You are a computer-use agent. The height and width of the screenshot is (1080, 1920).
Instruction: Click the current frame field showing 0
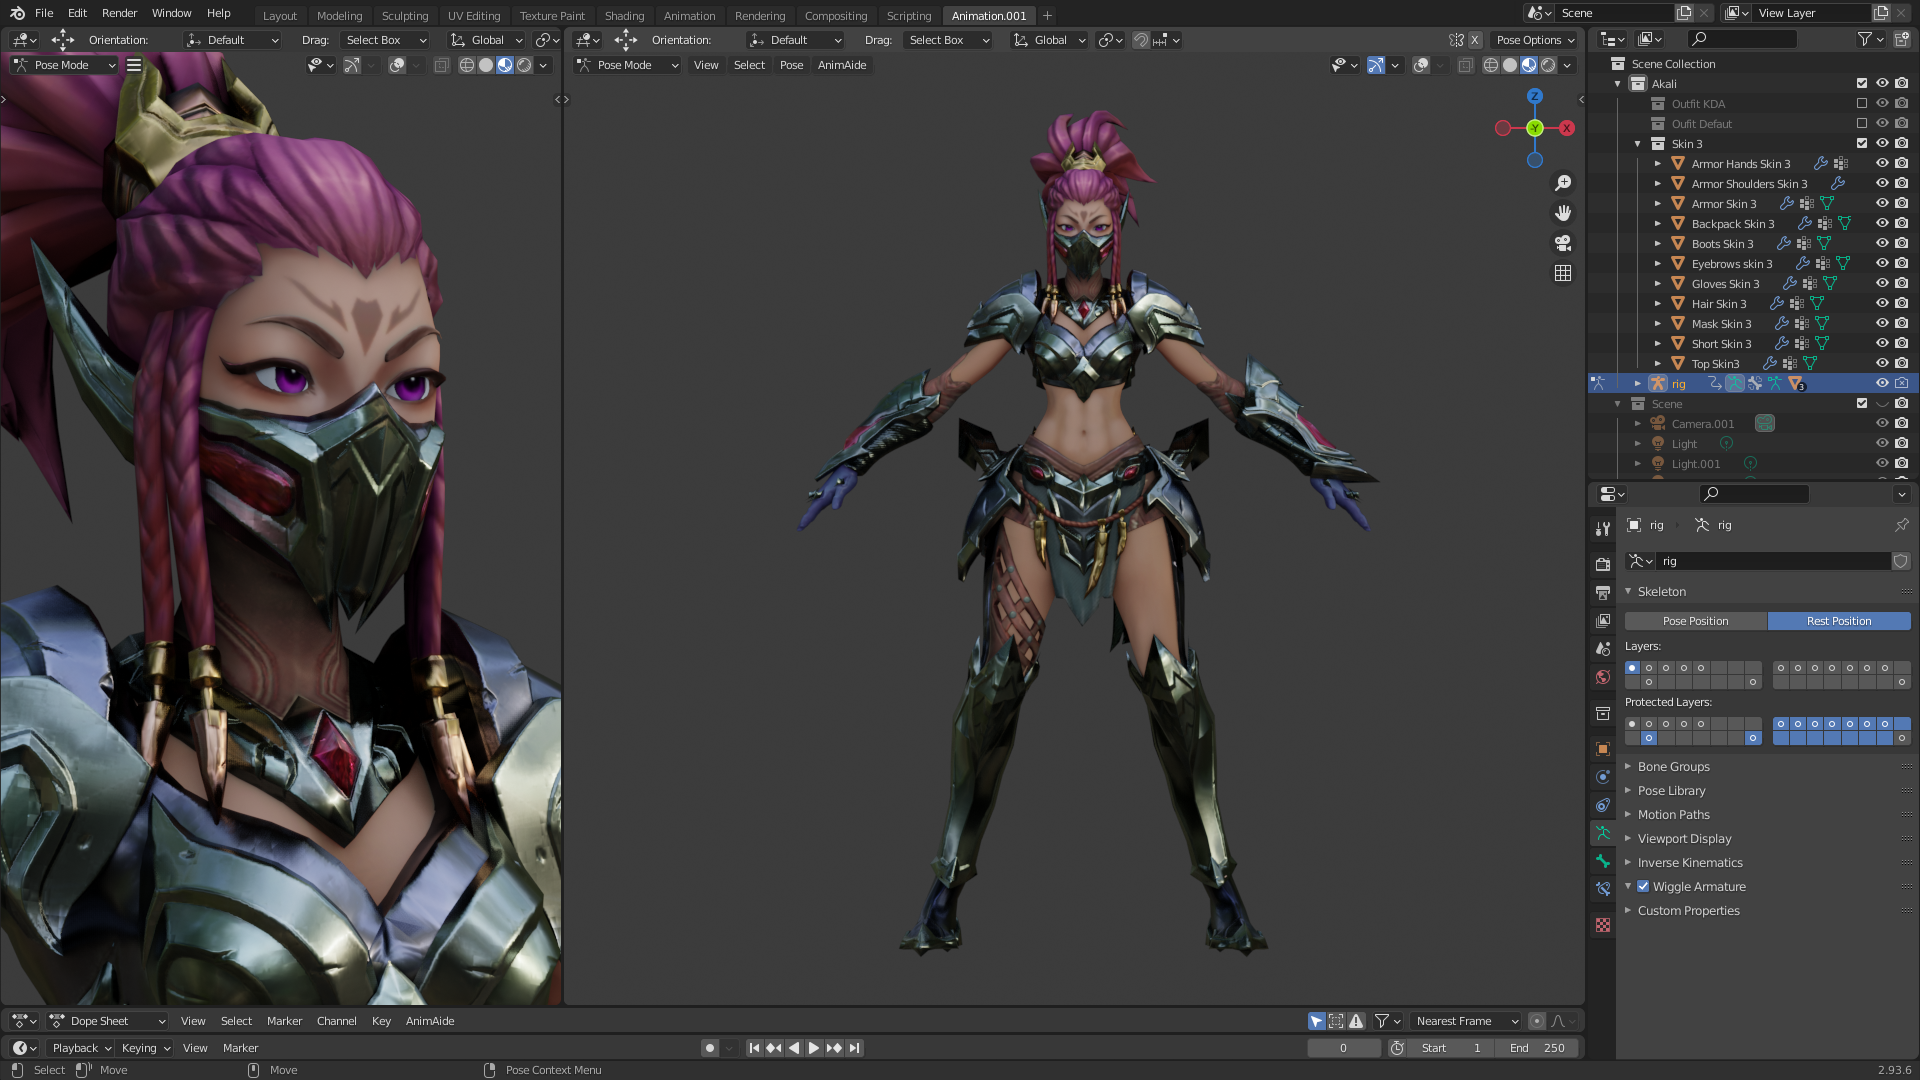coord(1344,1048)
